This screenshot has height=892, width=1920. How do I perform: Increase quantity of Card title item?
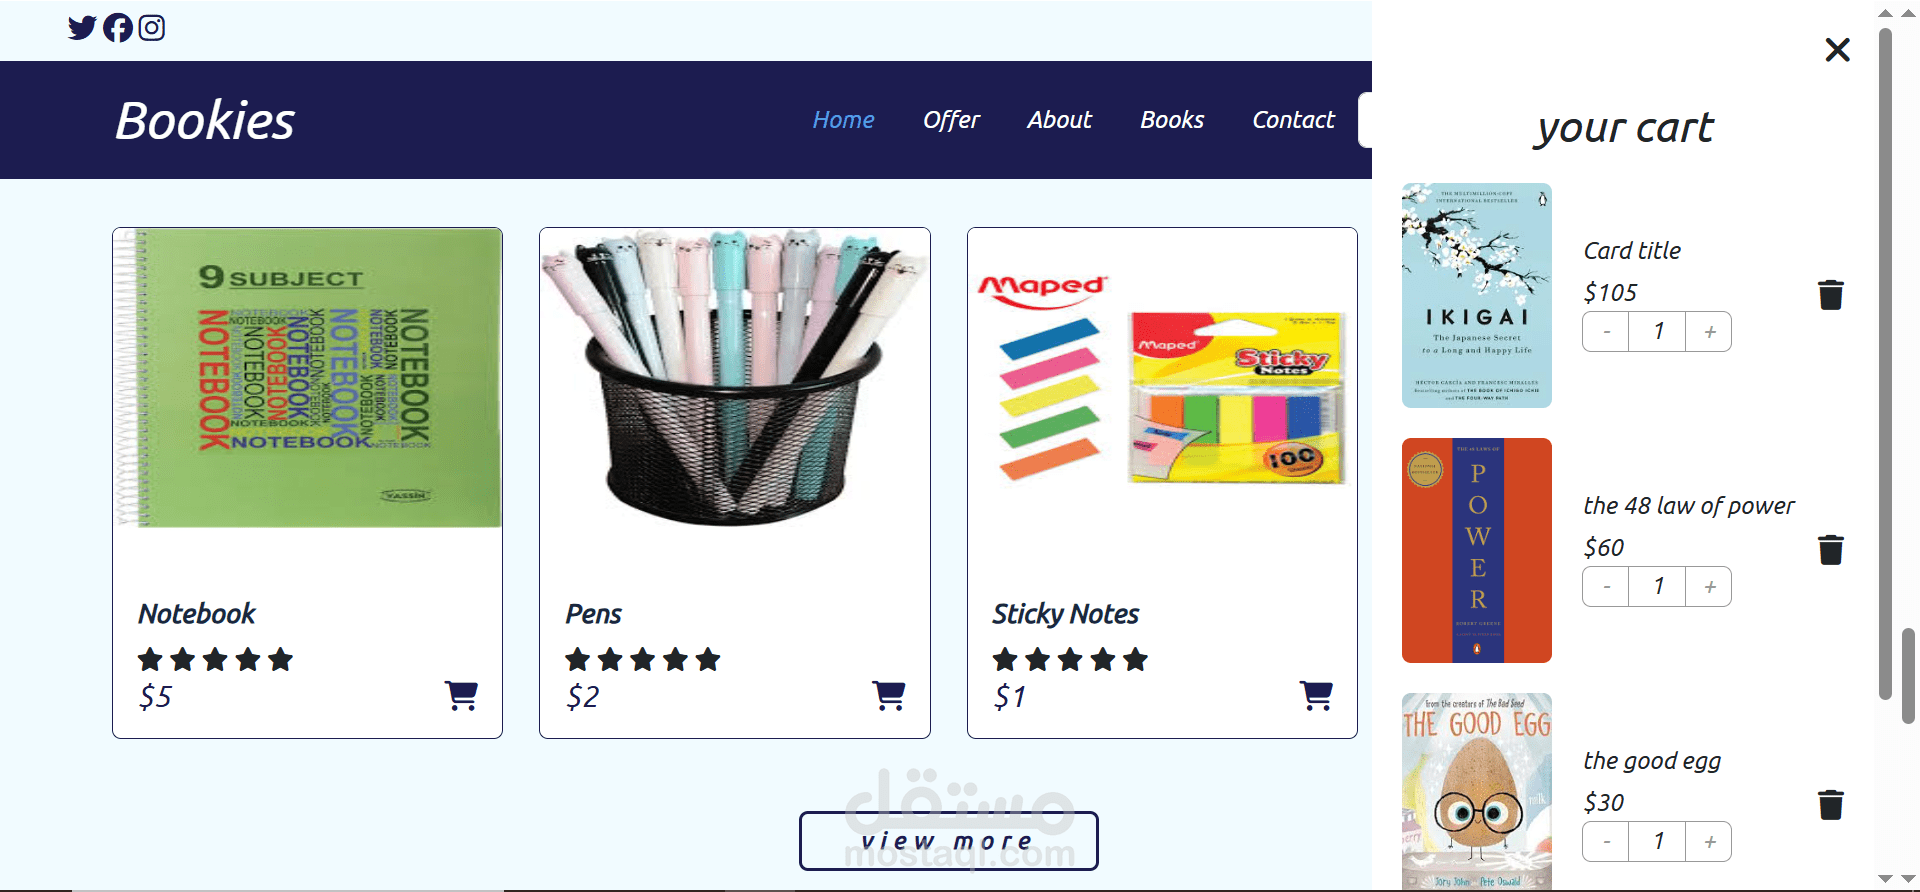1709,332
